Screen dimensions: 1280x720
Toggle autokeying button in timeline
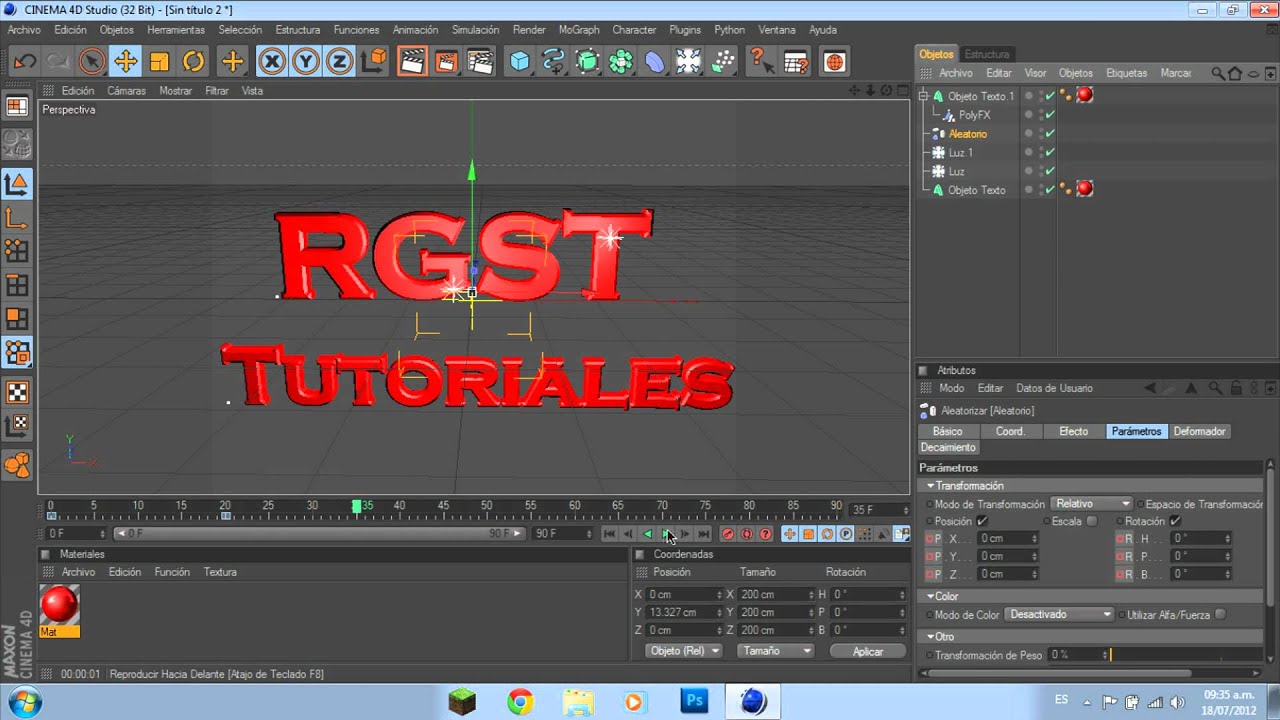pyautogui.click(x=746, y=534)
